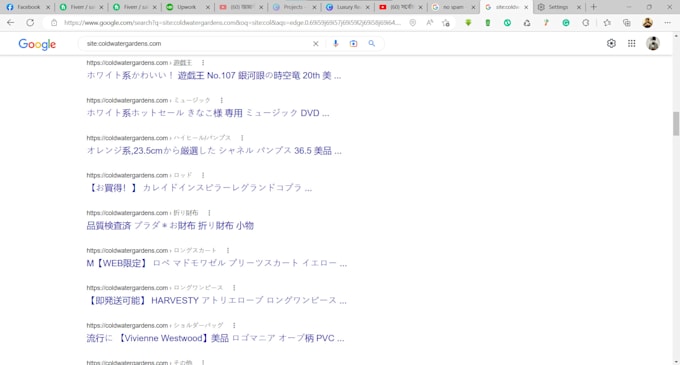Open Edge browser profile avatar
Viewport: 680px width, 365px height.
647,23
